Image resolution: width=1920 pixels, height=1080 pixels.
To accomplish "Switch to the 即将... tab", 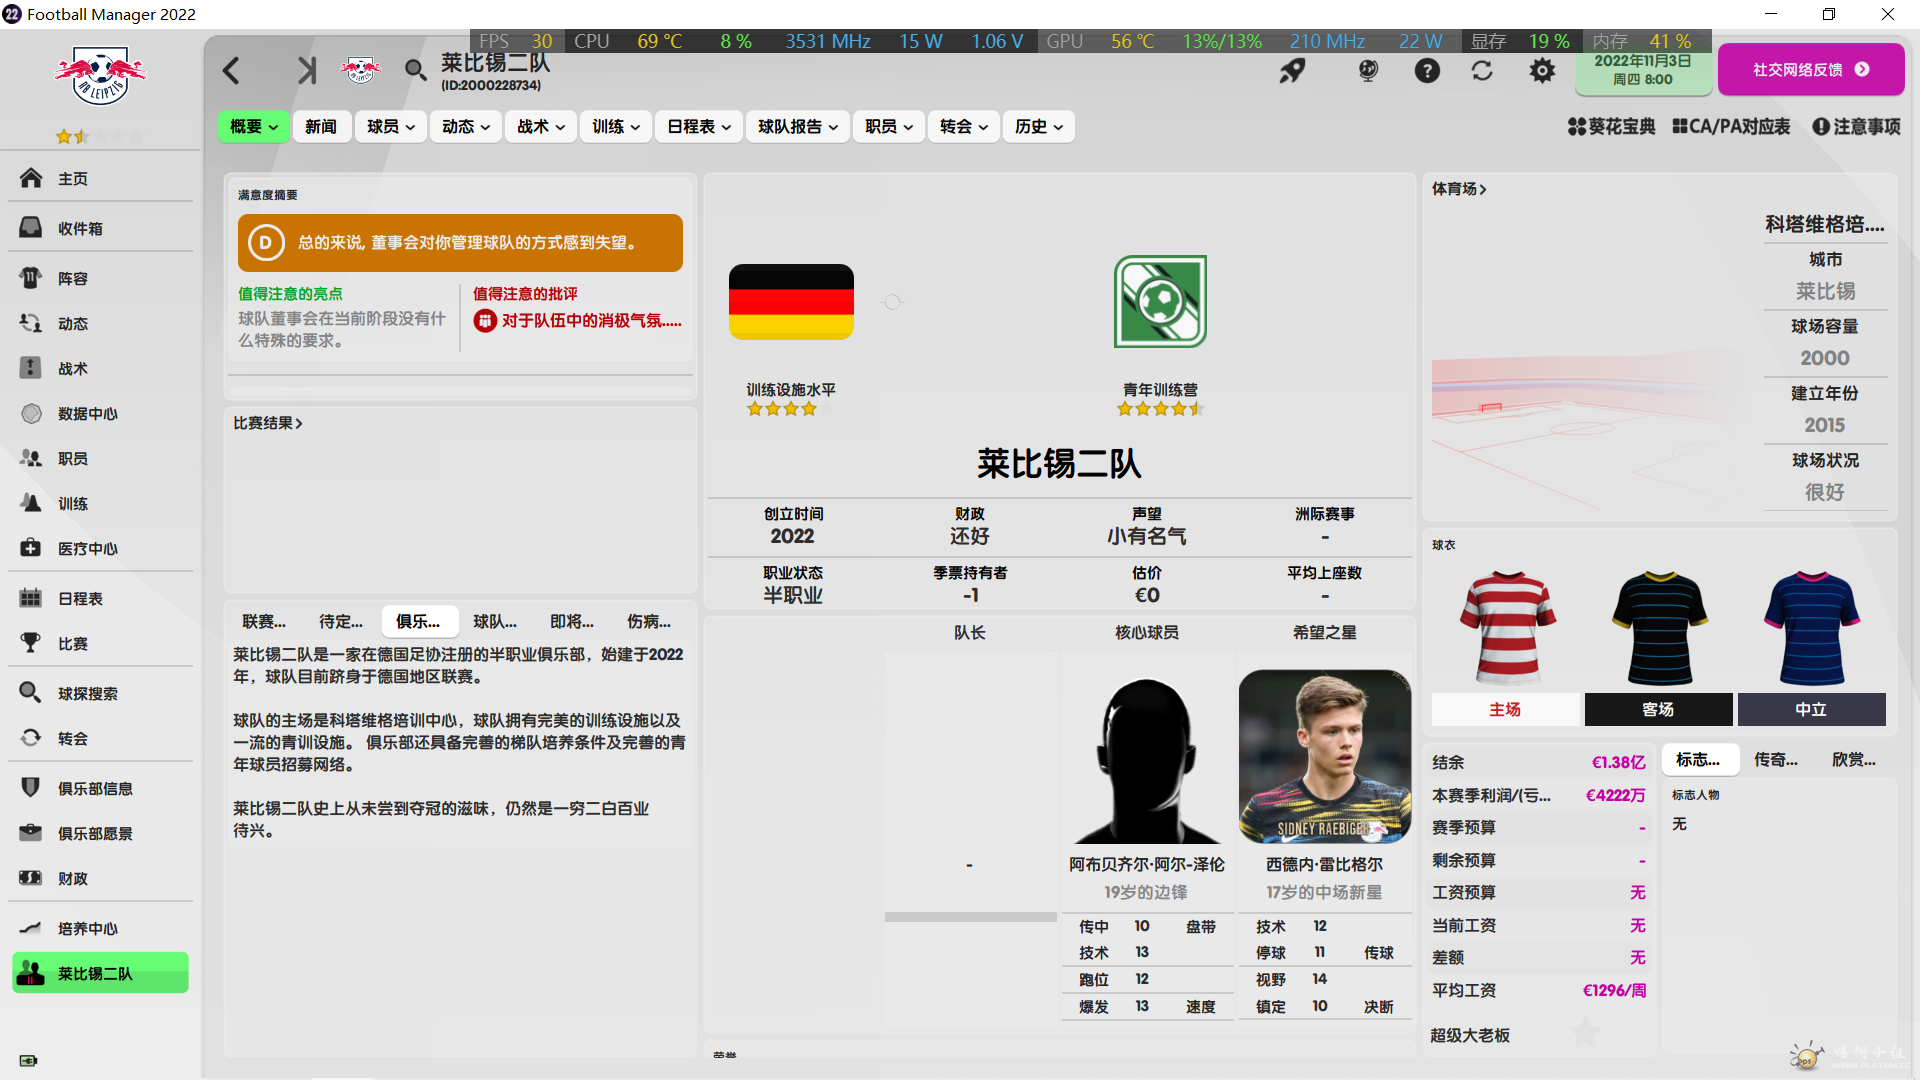I will click(x=572, y=621).
